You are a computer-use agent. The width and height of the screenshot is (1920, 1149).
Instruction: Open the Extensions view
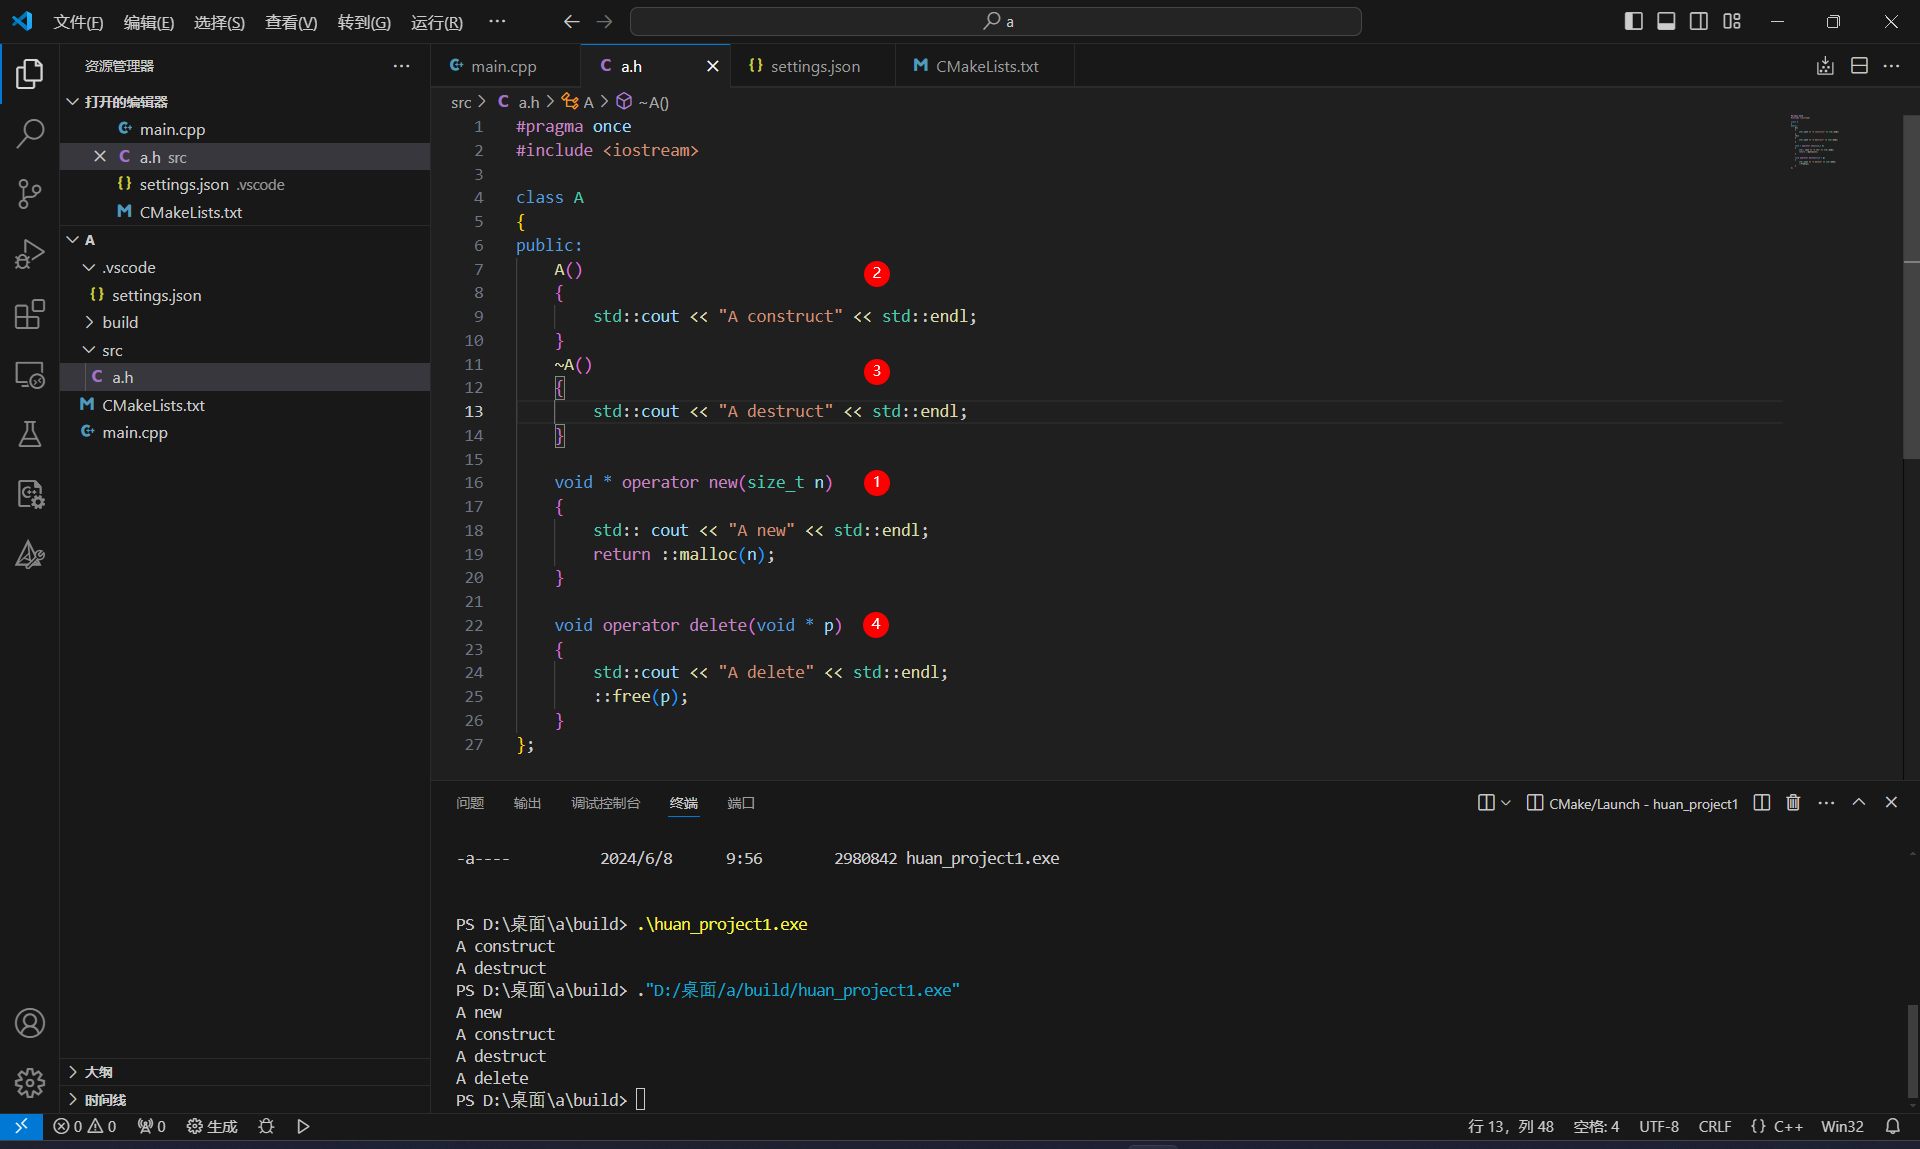[30, 313]
